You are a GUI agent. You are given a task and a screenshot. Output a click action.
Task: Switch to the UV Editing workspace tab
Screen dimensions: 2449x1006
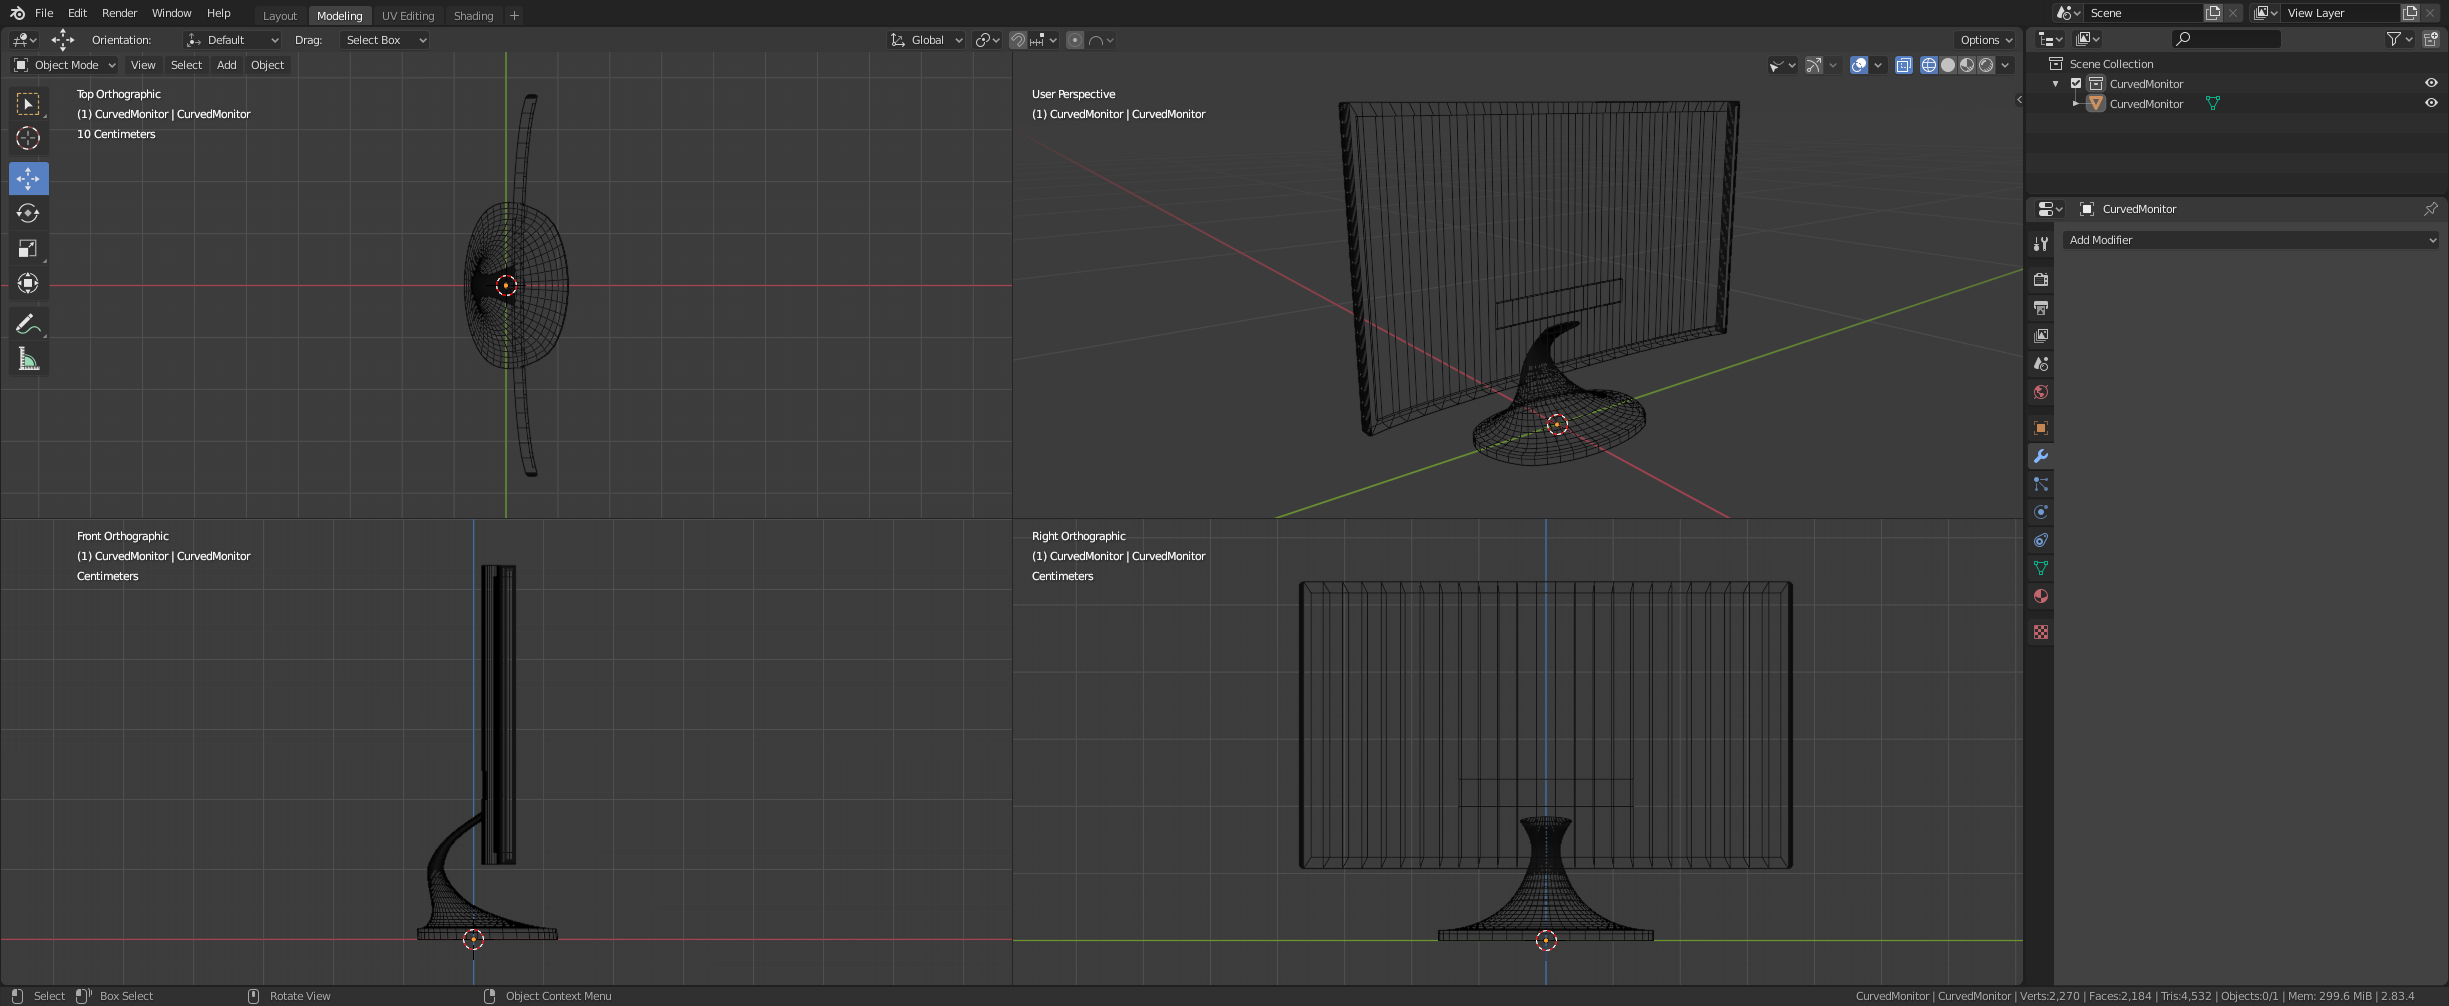(408, 15)
